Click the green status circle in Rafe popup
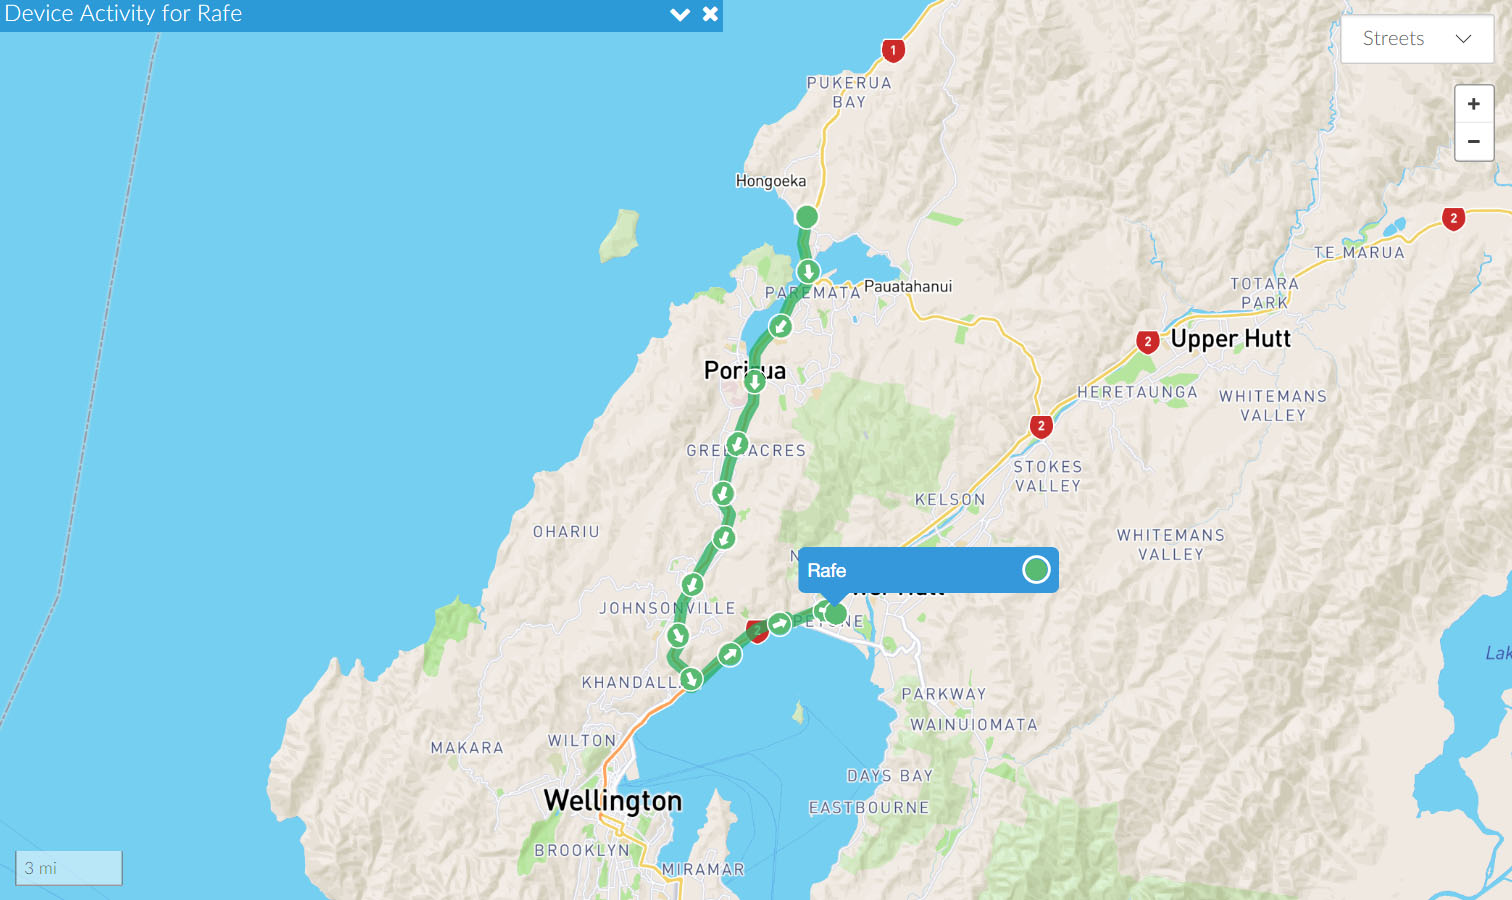 coord(1036,570)
